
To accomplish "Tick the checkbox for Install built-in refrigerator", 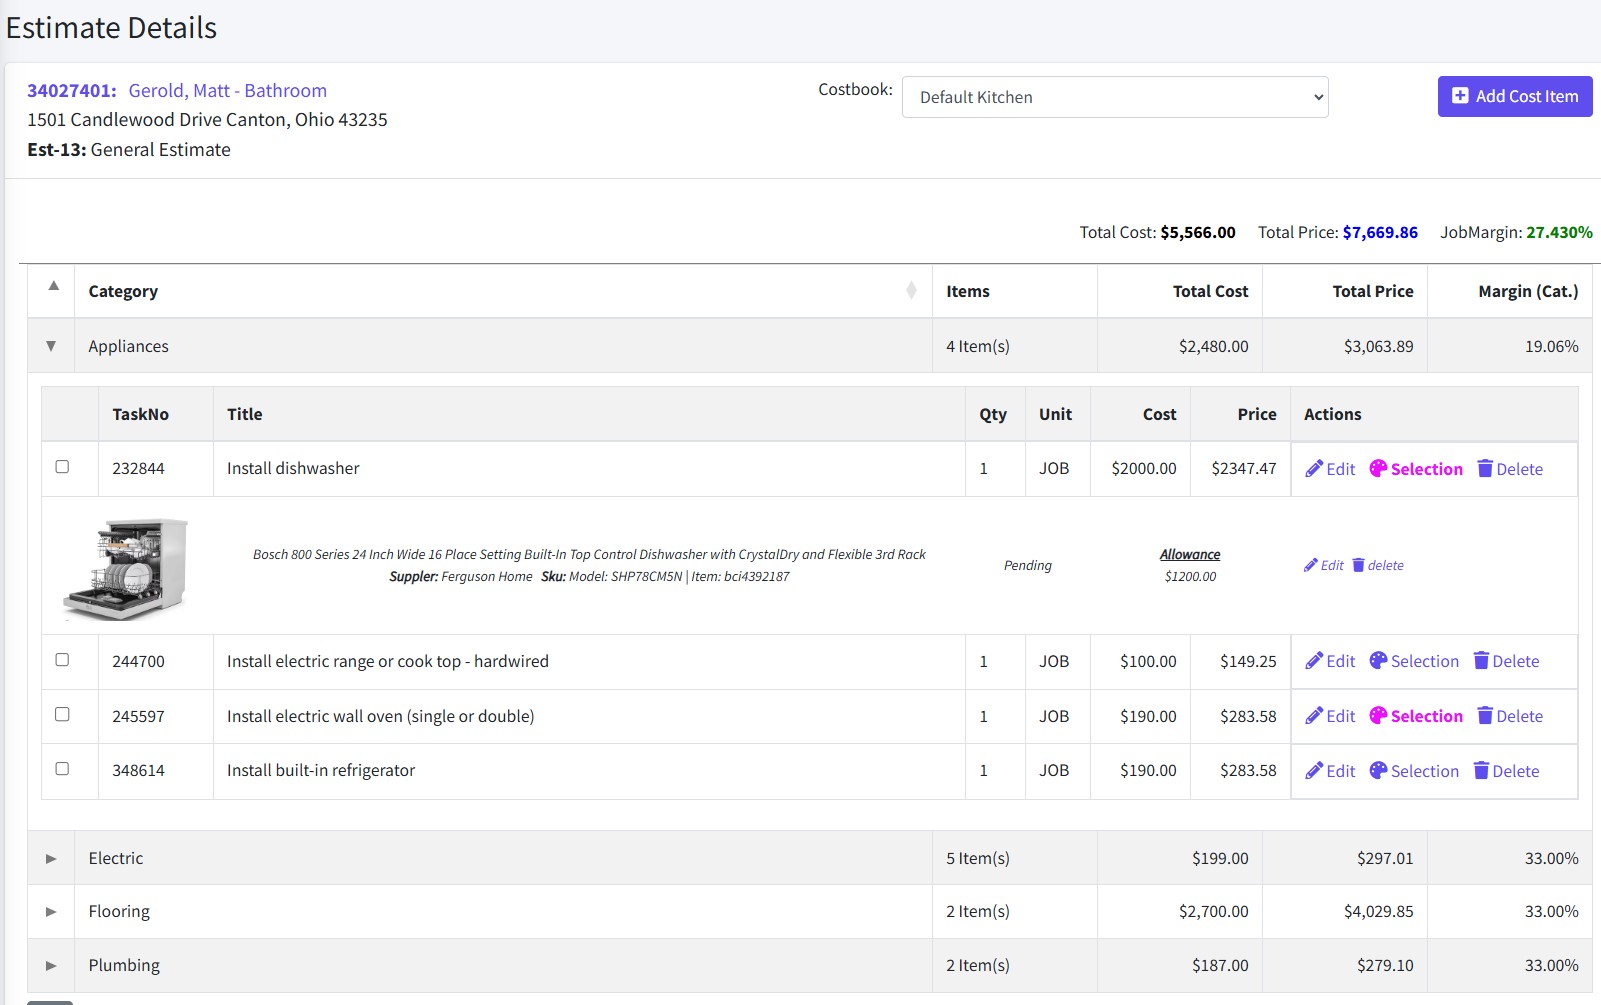I will pyautogui.click(x=62, y=769).
